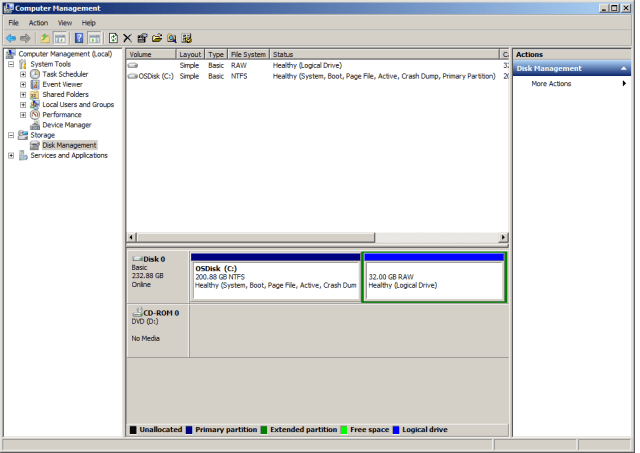This screenshot has height=453, width=640.
Task: Click the volume list right scroll arrow
Action: coord(503,237)
